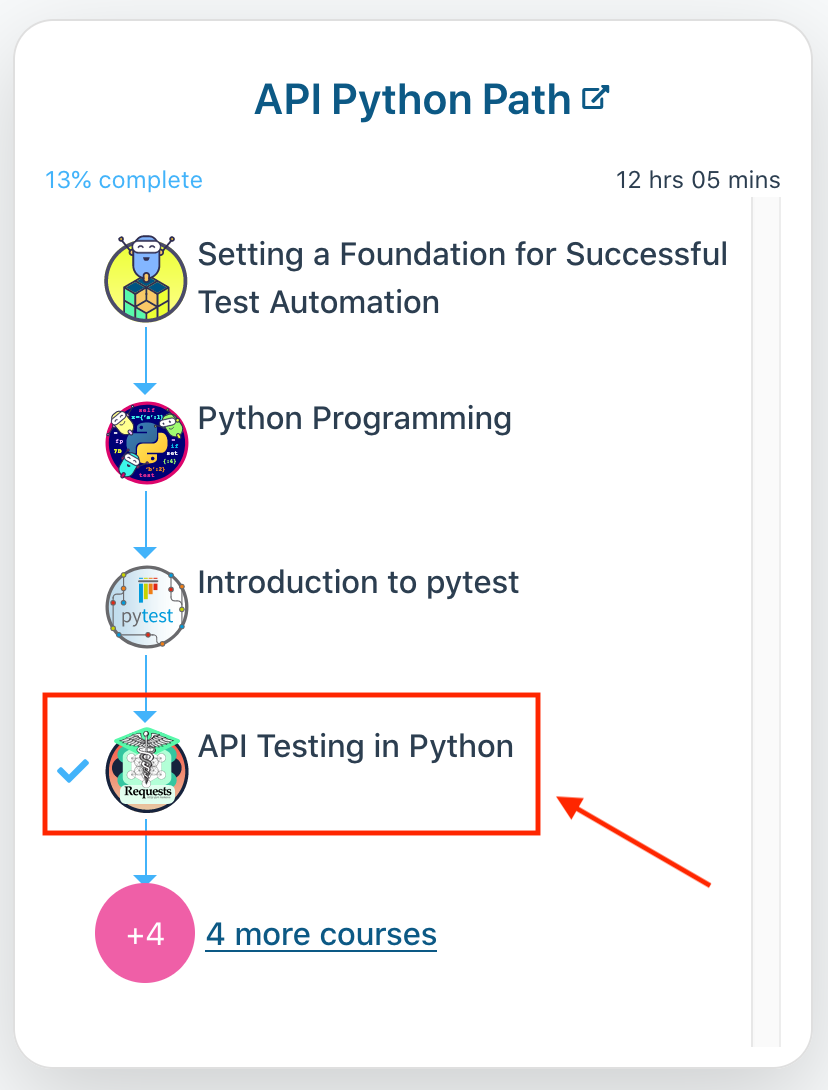Click the arrow connector below the robot icon
The height and width of the screenshot is (1090, 828).
145,360
